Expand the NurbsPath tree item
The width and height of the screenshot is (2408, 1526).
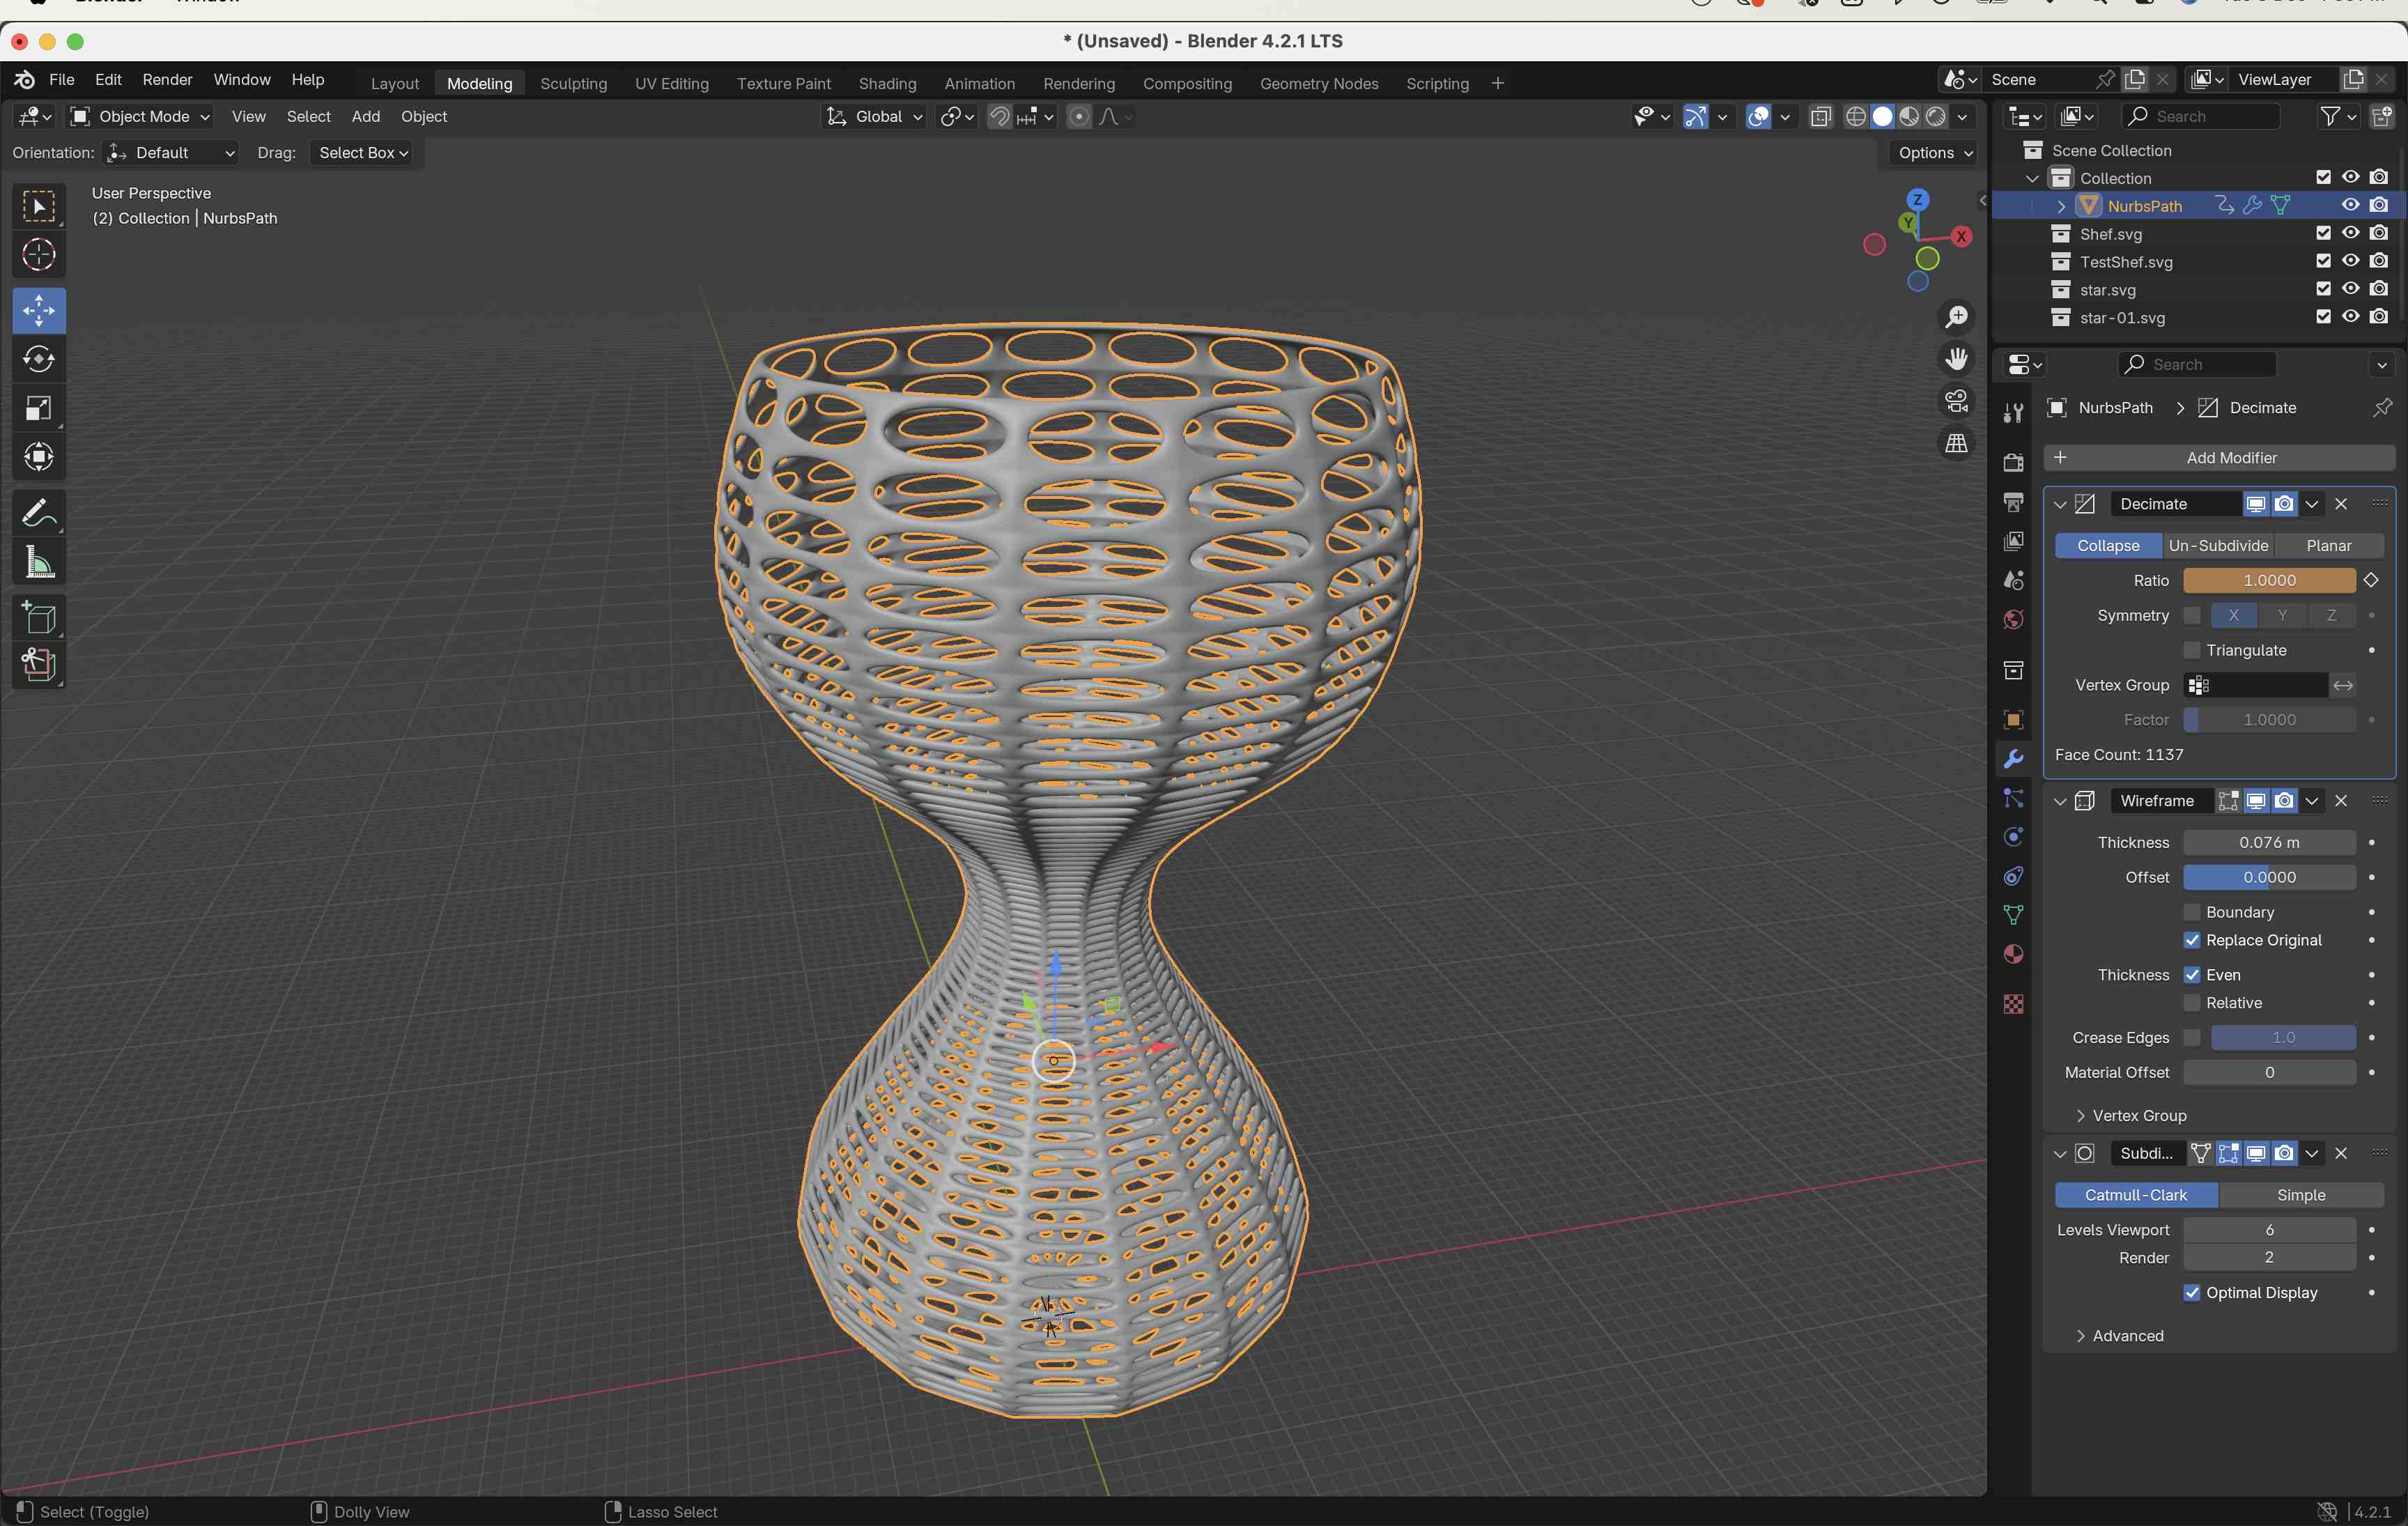[x=2061, y=206]
